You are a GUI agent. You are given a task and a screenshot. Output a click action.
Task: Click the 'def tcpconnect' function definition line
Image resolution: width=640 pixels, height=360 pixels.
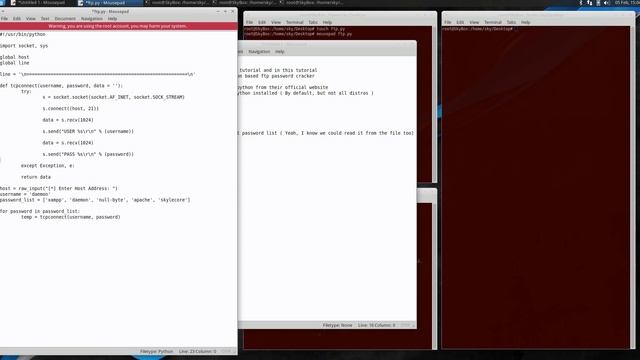pyautogui.click(x=61, y=86)
